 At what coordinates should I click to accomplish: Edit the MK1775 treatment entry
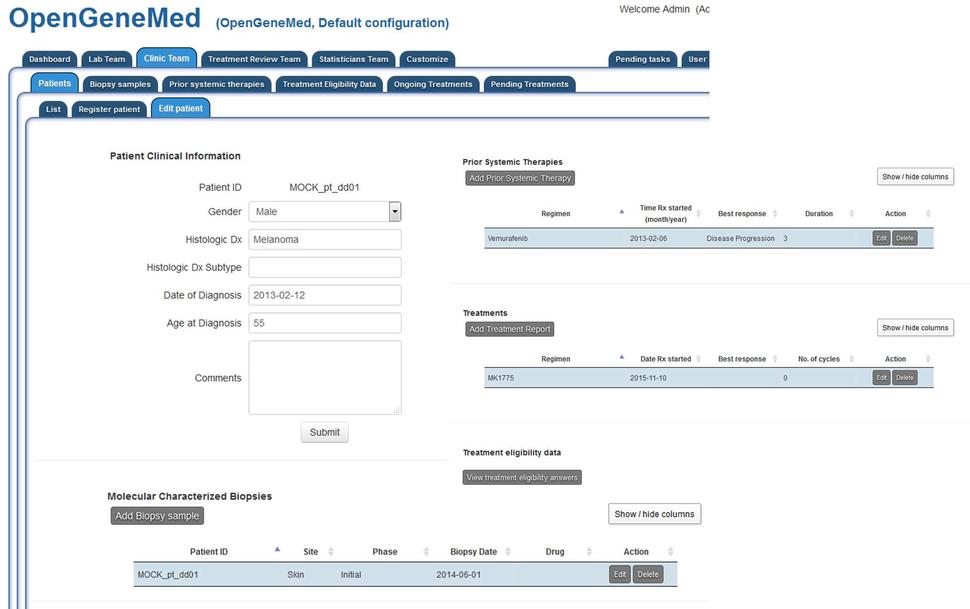tap(881, 378)
